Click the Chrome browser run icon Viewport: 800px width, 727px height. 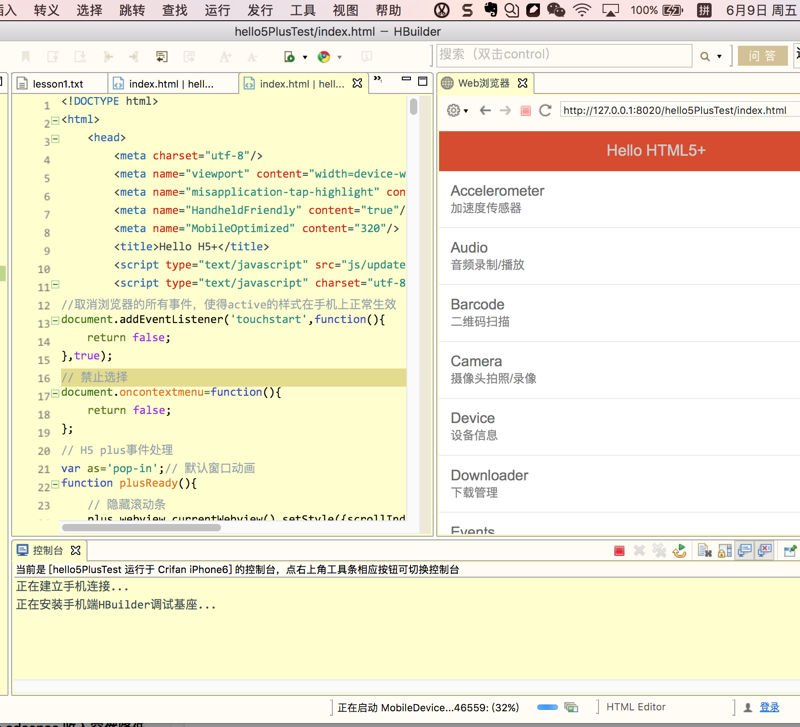(324, 57)
